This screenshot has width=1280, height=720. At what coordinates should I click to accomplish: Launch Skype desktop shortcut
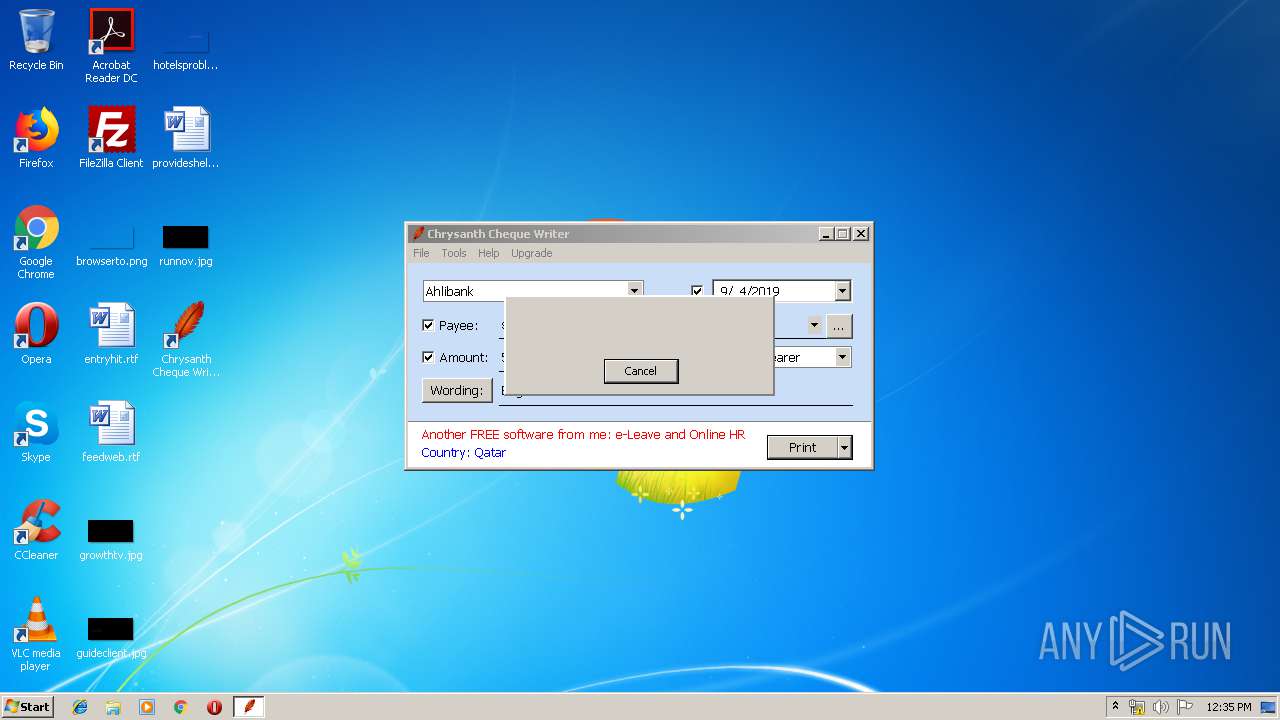click(x=36, y=432)
